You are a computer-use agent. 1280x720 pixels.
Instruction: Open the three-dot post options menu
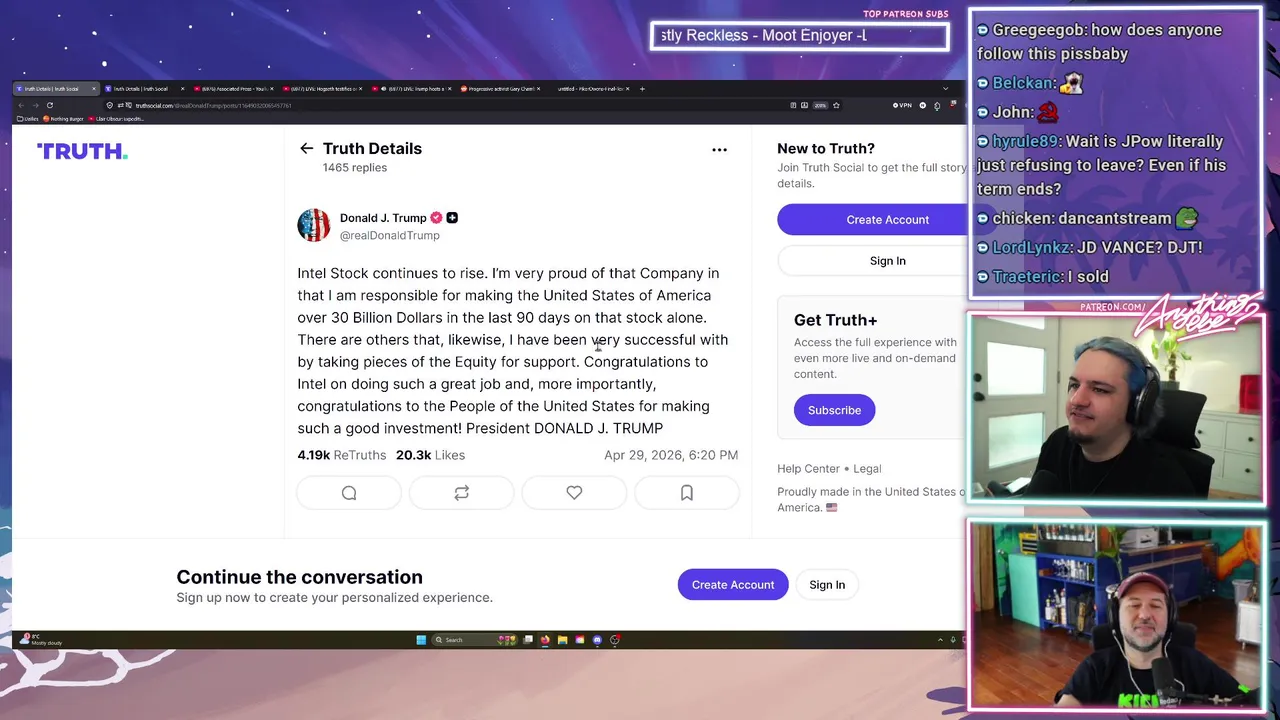pyautogui.click(x=719, y=149)
